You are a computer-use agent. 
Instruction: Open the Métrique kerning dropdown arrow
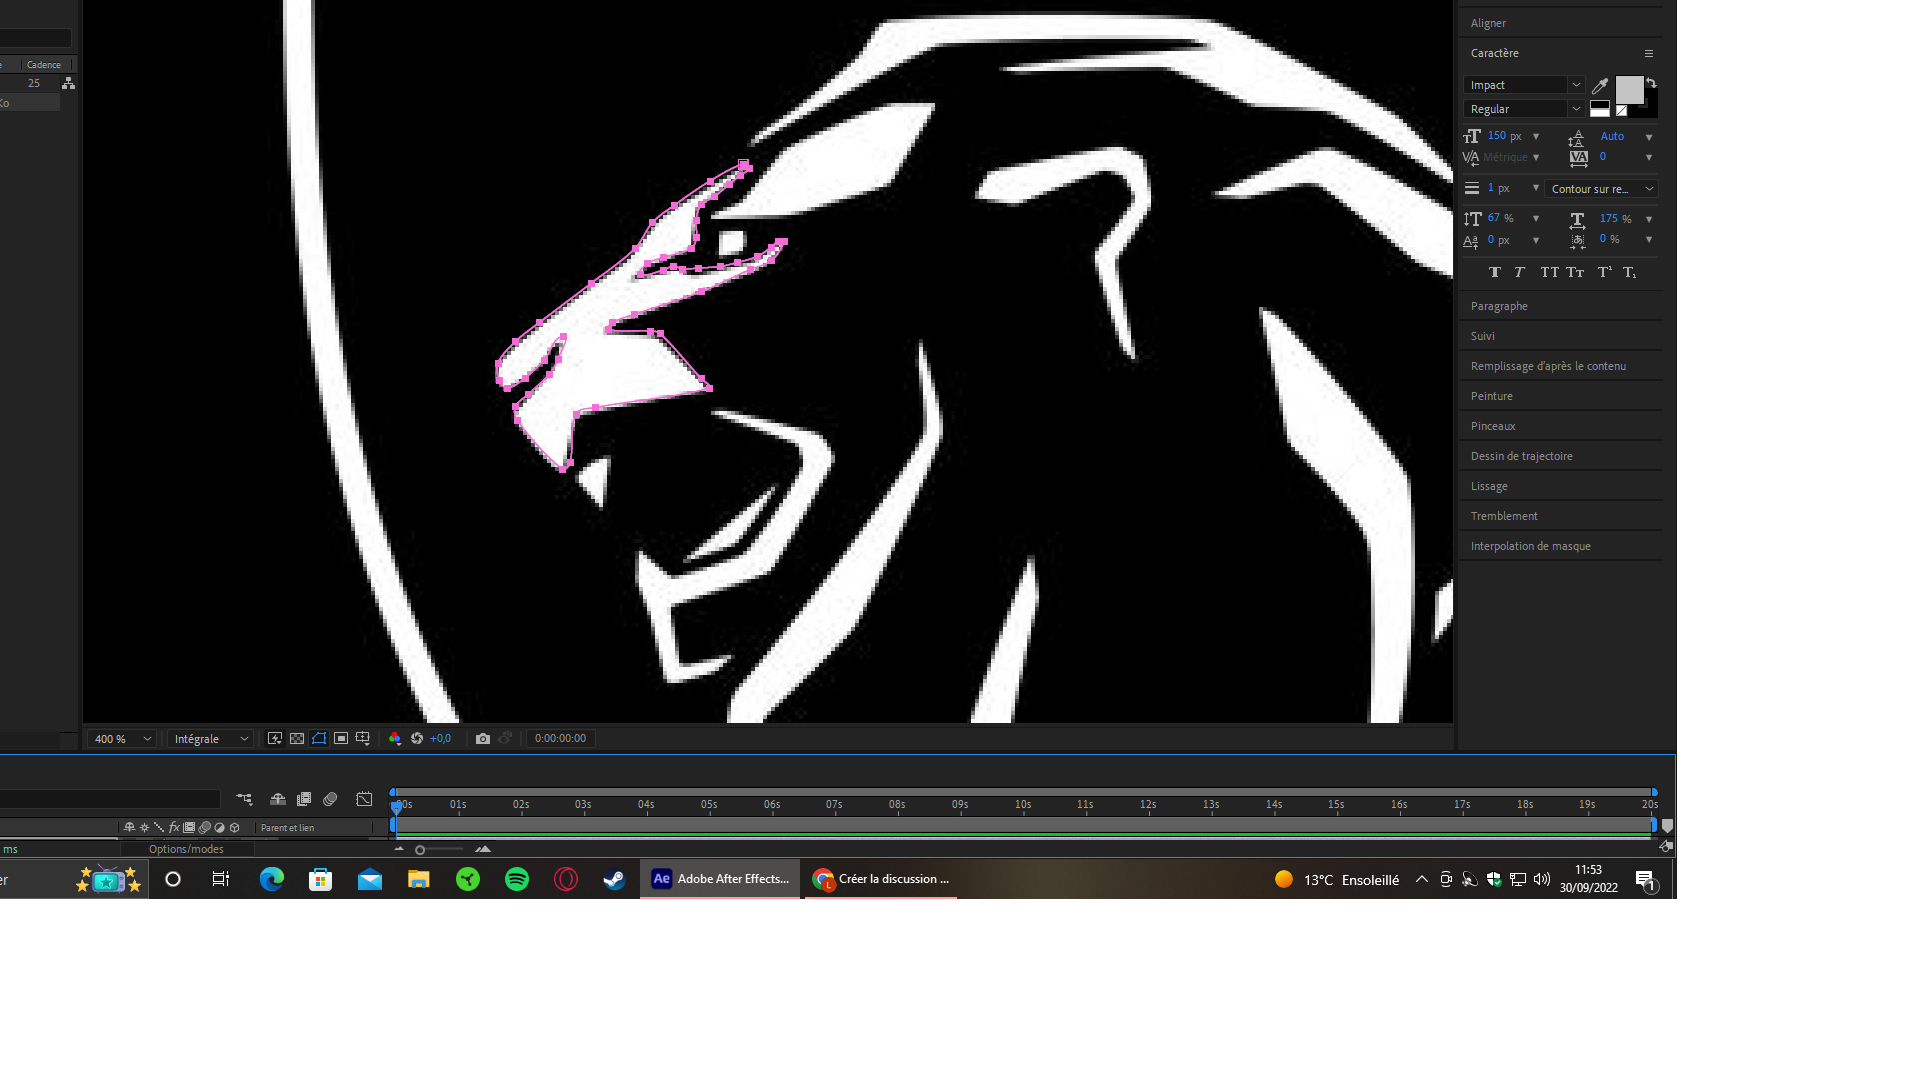click(x=1536, y=157)
